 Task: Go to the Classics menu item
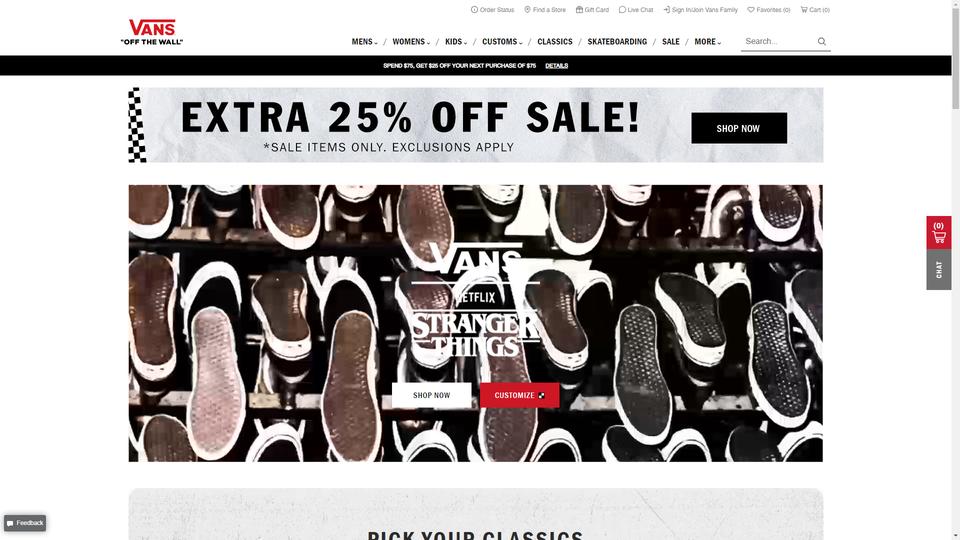click(555, 42)
